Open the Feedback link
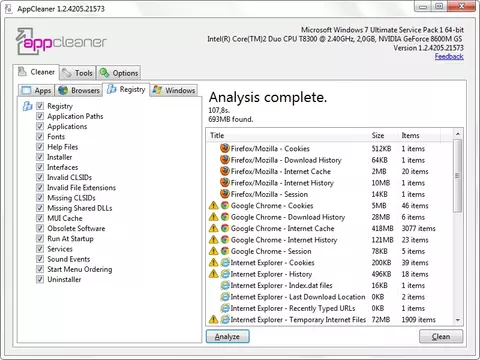Viewport: 480px width, 360px height. pos(449,57)
